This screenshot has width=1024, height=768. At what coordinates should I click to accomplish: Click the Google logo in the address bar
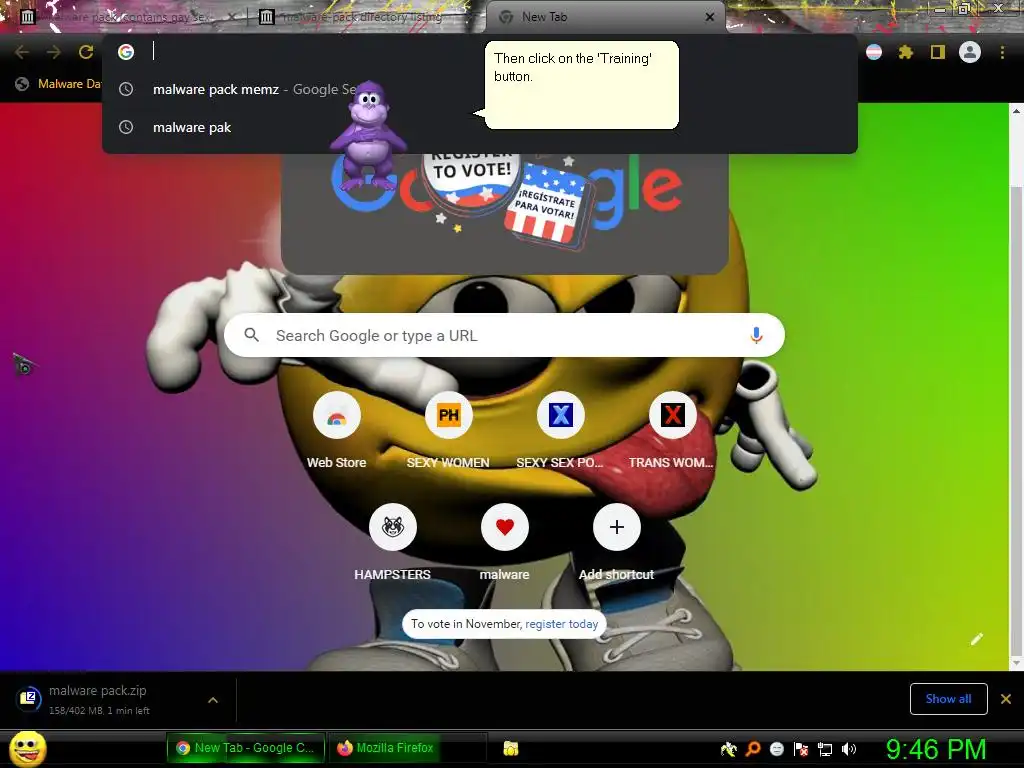tap(126, 52)
